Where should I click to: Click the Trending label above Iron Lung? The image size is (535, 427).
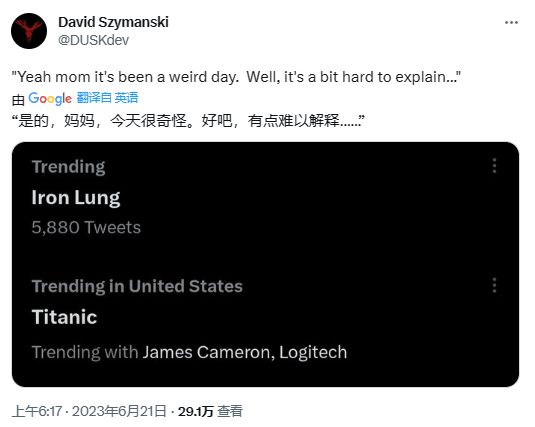coord(69,167)
